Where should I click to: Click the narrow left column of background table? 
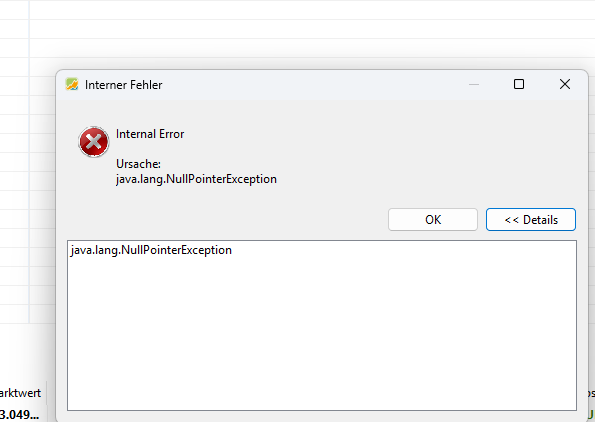pos(14,162)
